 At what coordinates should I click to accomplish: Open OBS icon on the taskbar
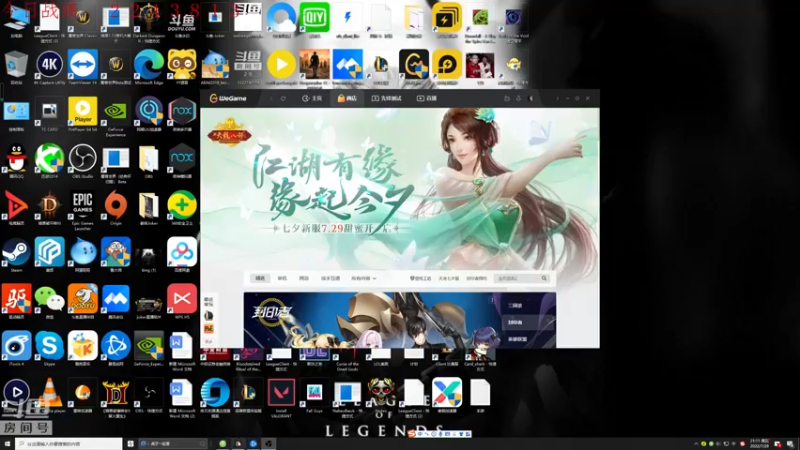pyautogui.click(x=269, y=444)
